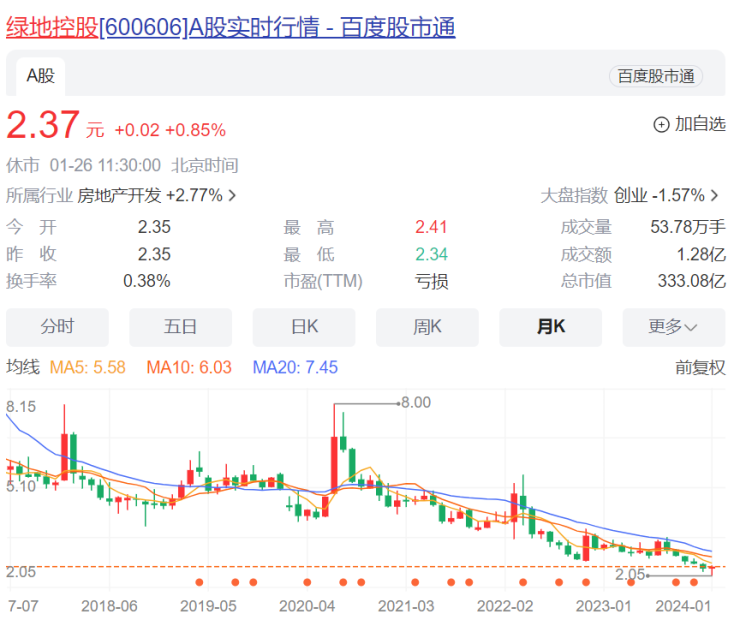740x620 pixels.
Task: Click the 最高 value 2.41
Action: coord(431,227)
